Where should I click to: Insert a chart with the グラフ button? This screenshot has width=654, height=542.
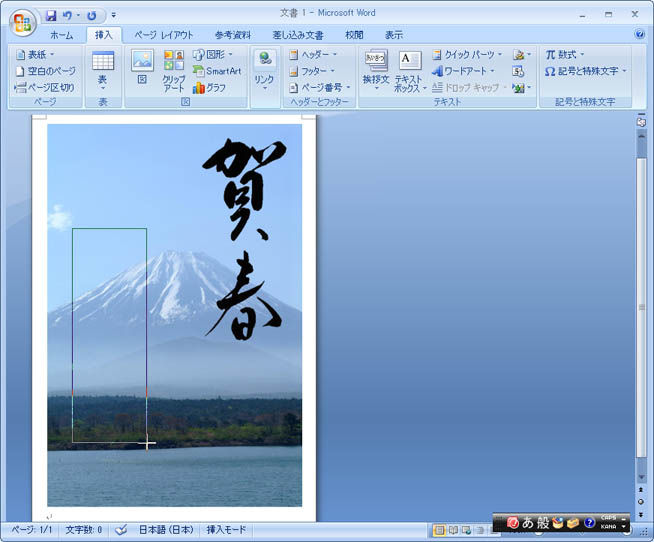pyautogui.click(x=209, y=88)
